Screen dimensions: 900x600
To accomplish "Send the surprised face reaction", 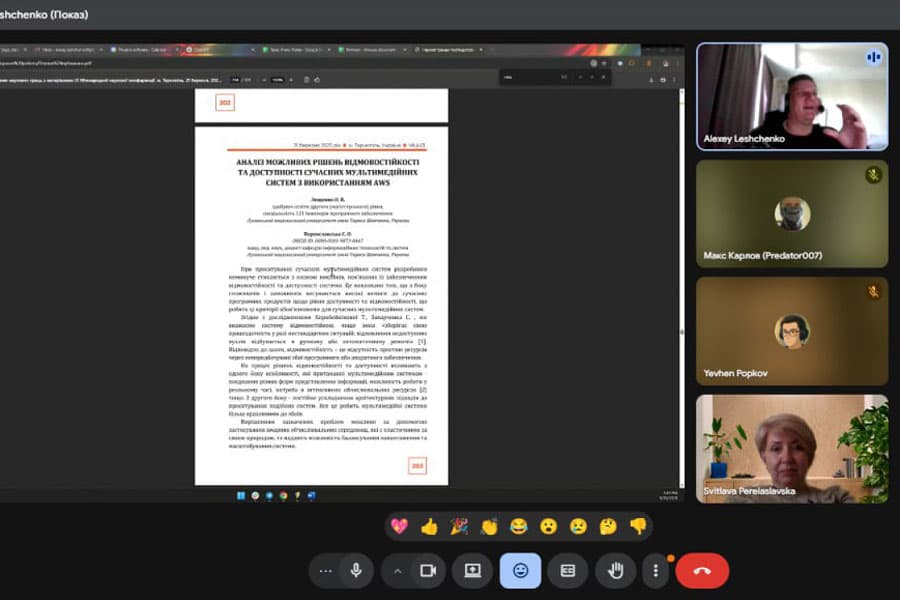I will 548,526.
